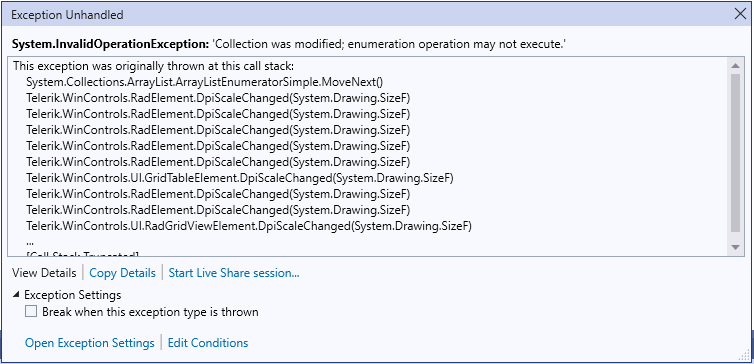Close the Exception Unhandled dialog
The height and width of the screenshot is (364, 754).
click(741, 14)
